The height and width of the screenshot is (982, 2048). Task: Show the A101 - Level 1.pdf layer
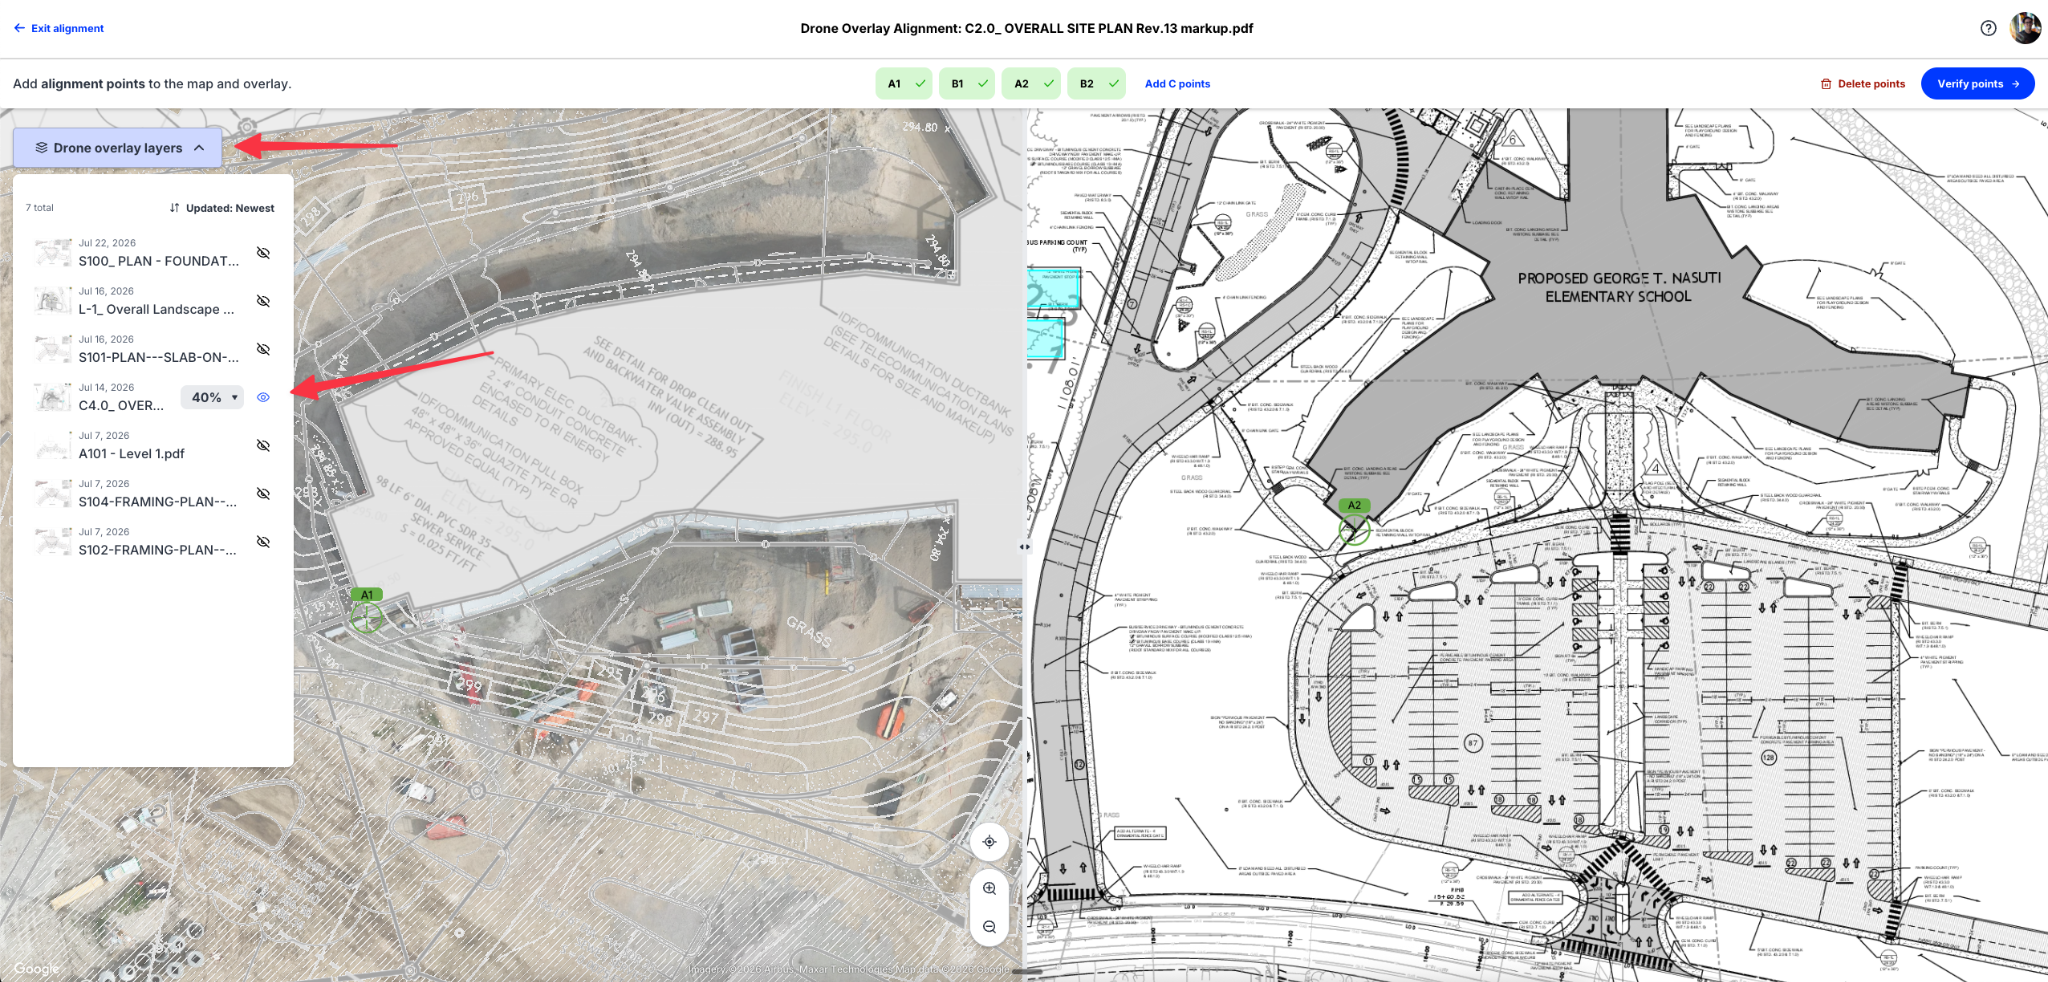(x=263, y=445)
